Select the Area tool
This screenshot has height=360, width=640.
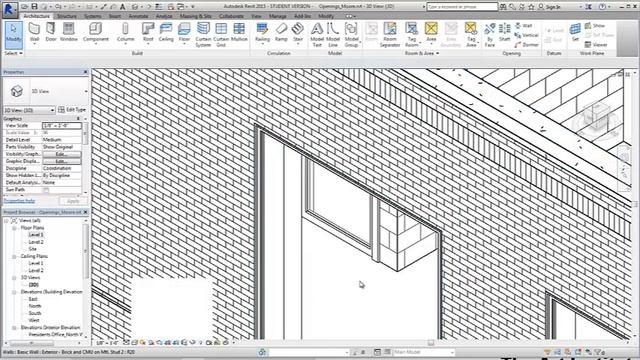(x=431, y=33)
